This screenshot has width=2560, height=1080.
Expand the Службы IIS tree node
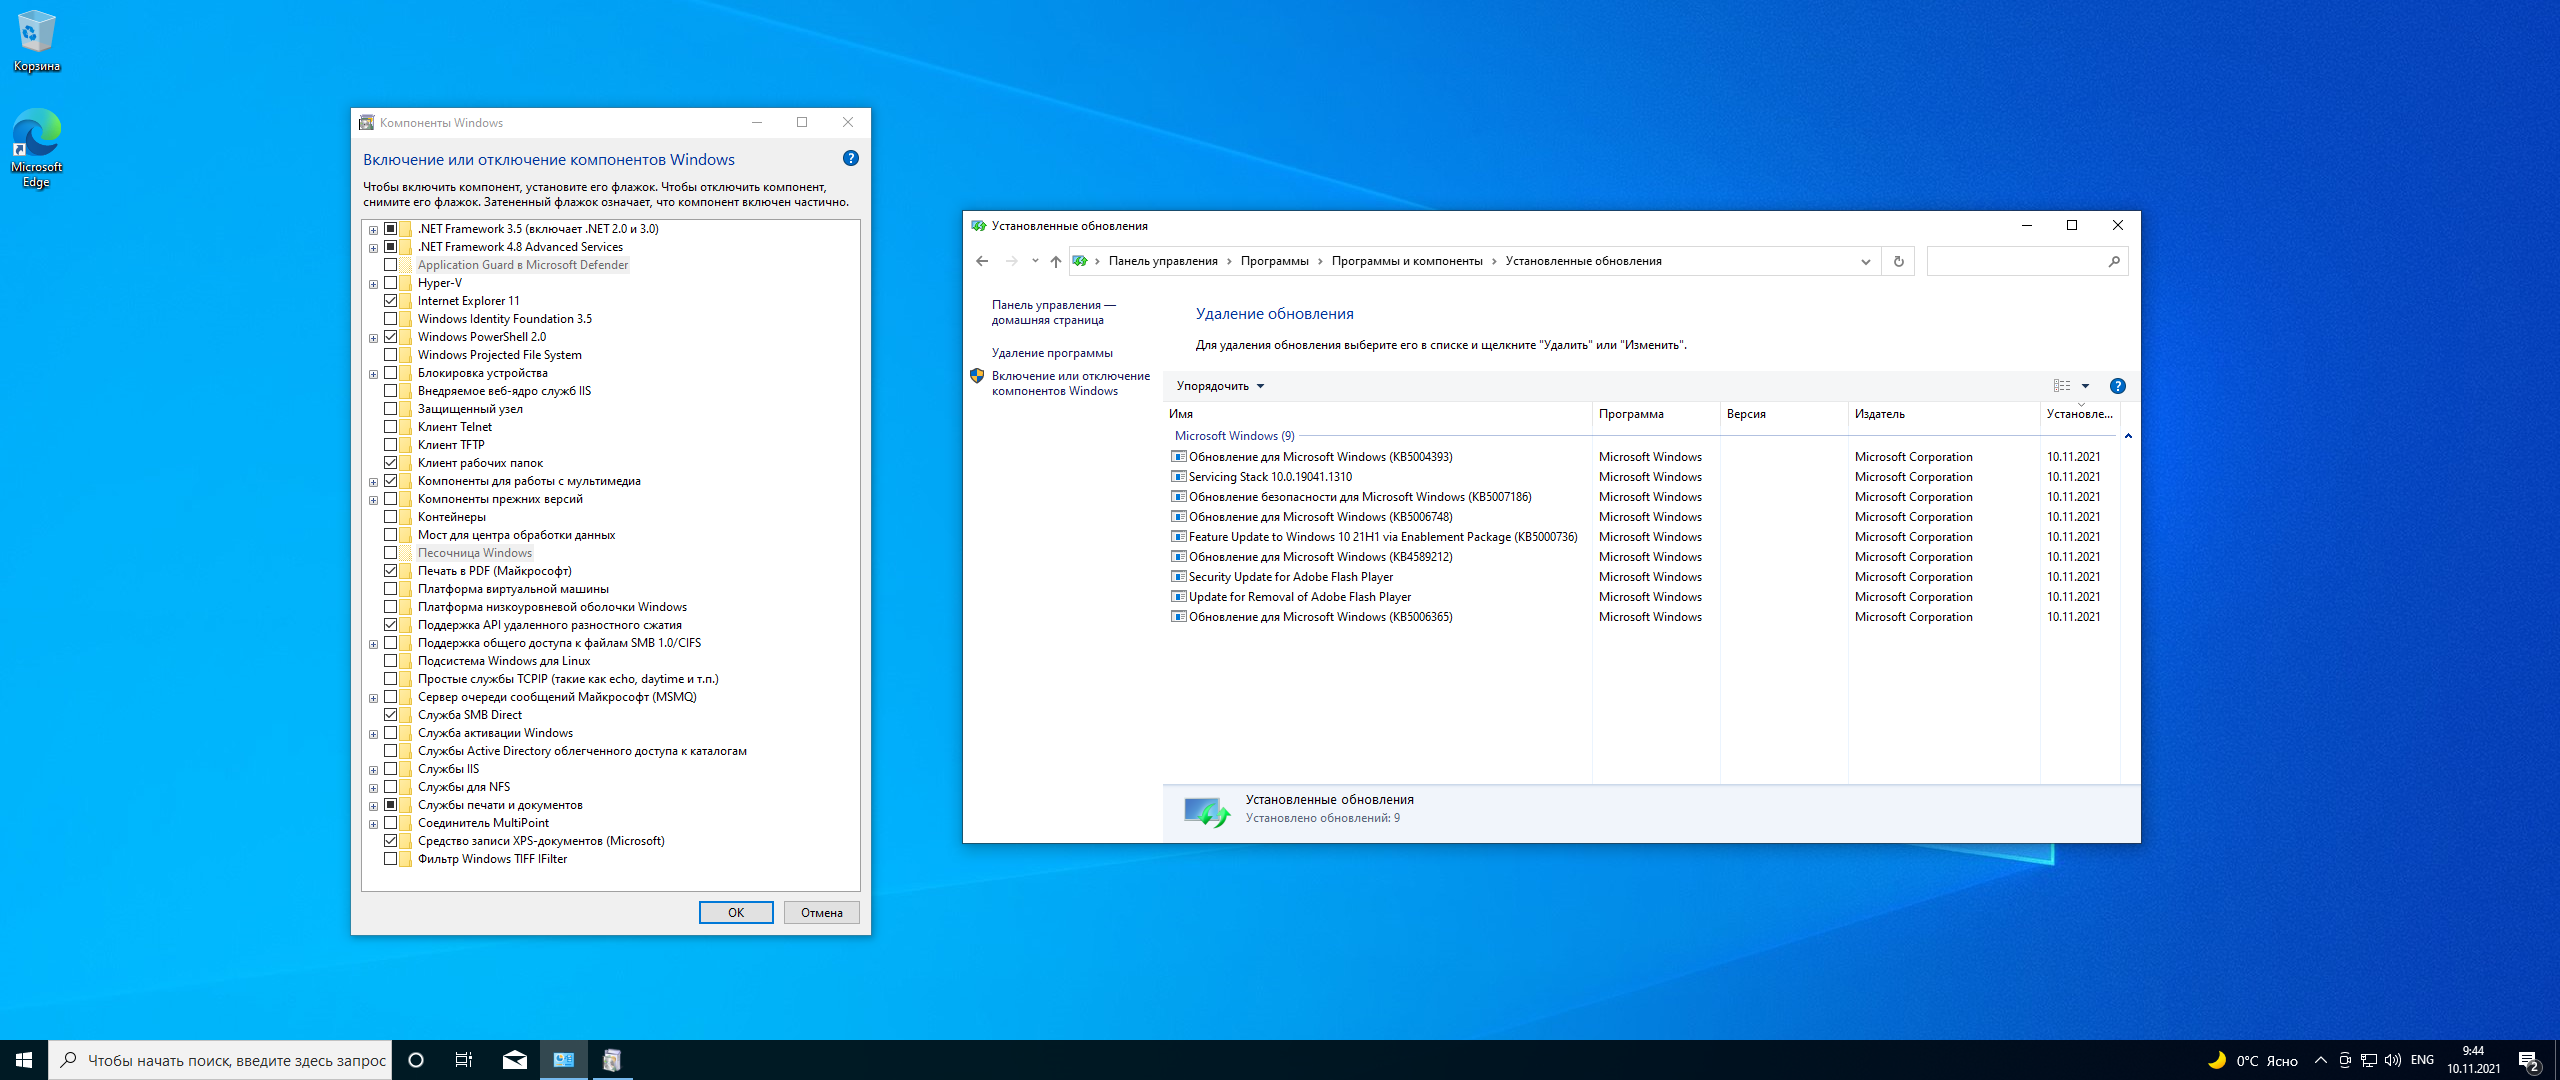click(374, 770)
